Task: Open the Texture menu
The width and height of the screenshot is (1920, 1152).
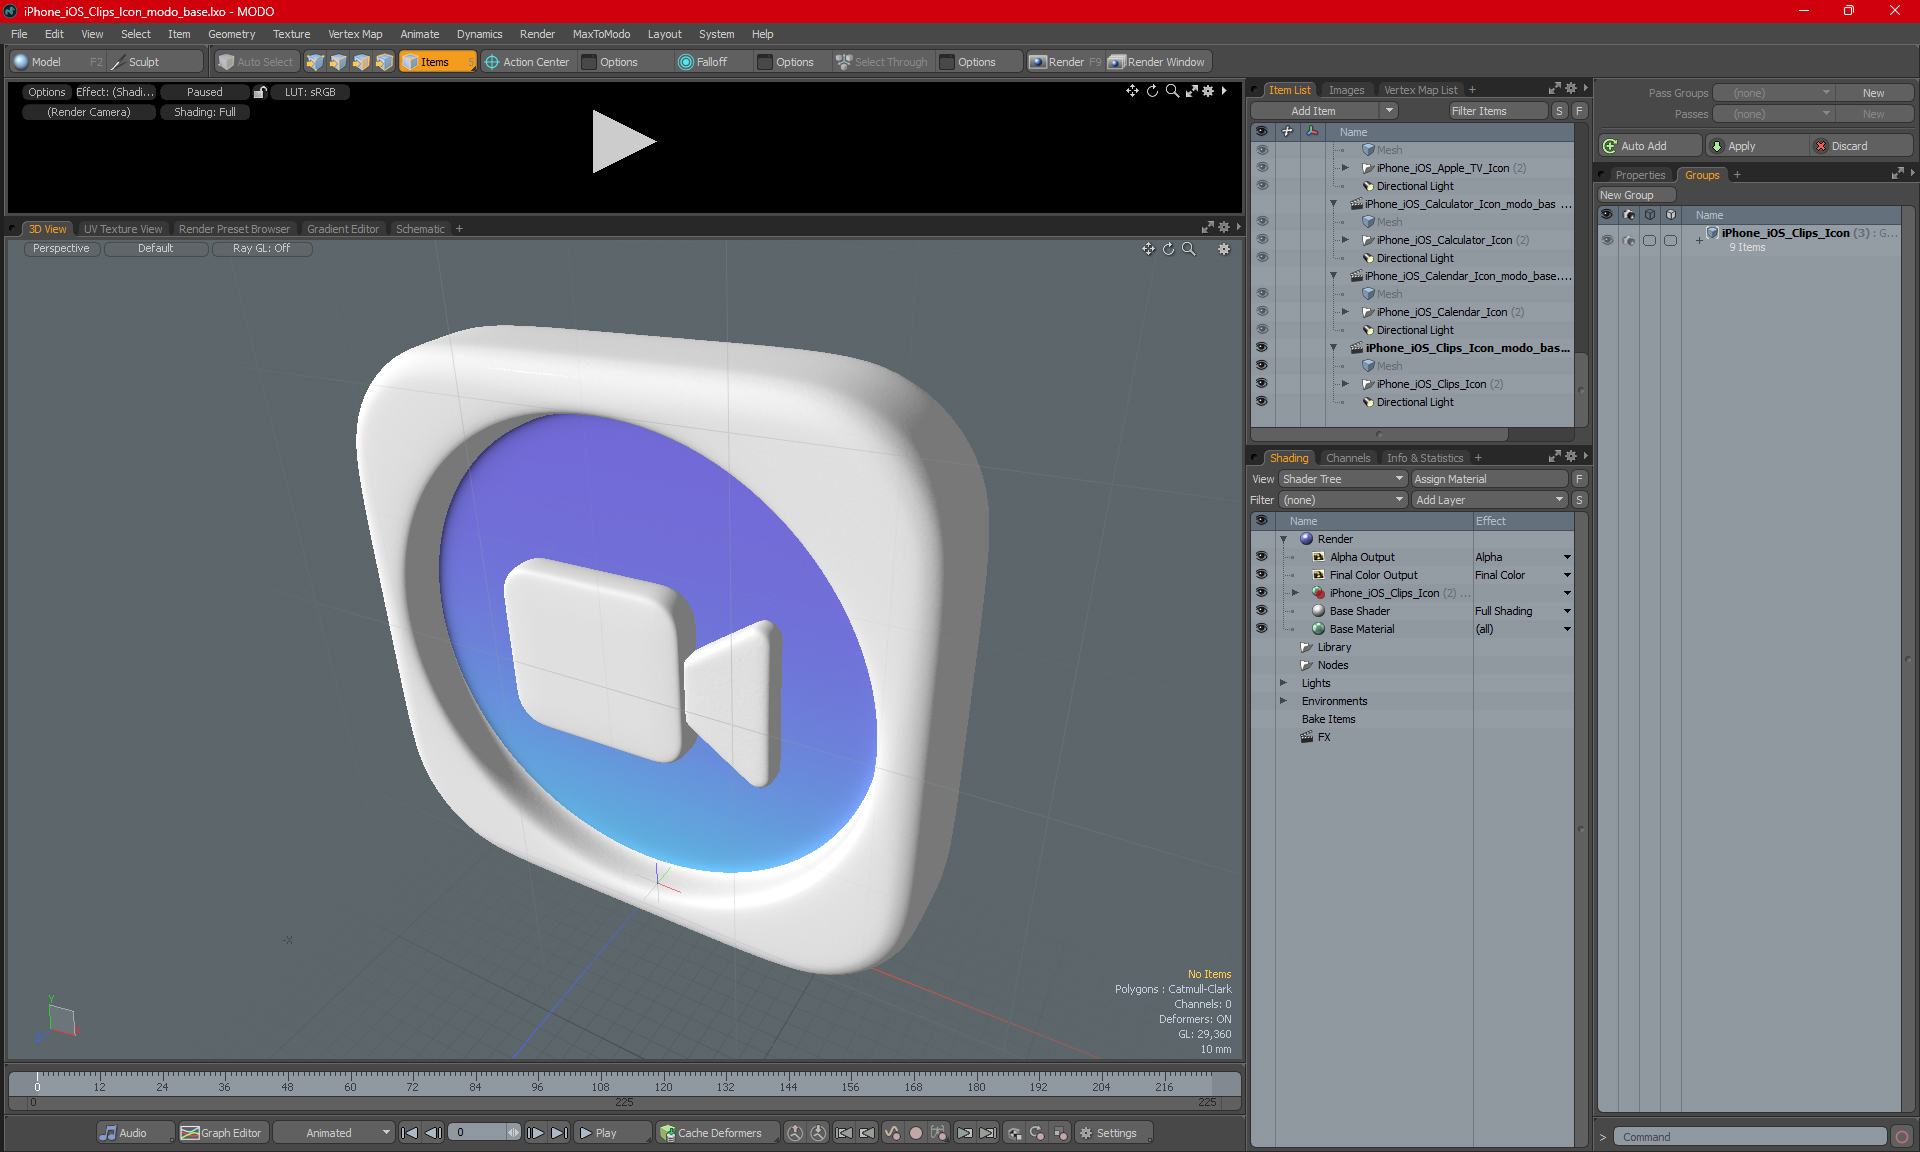Action: (x=291, y=34)
